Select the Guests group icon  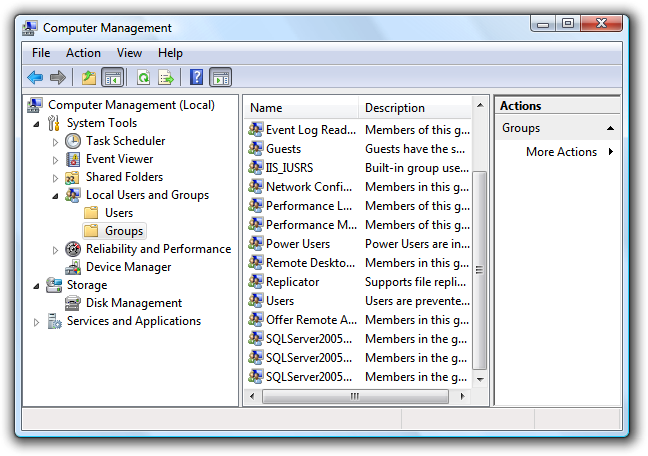coord(256,148)
